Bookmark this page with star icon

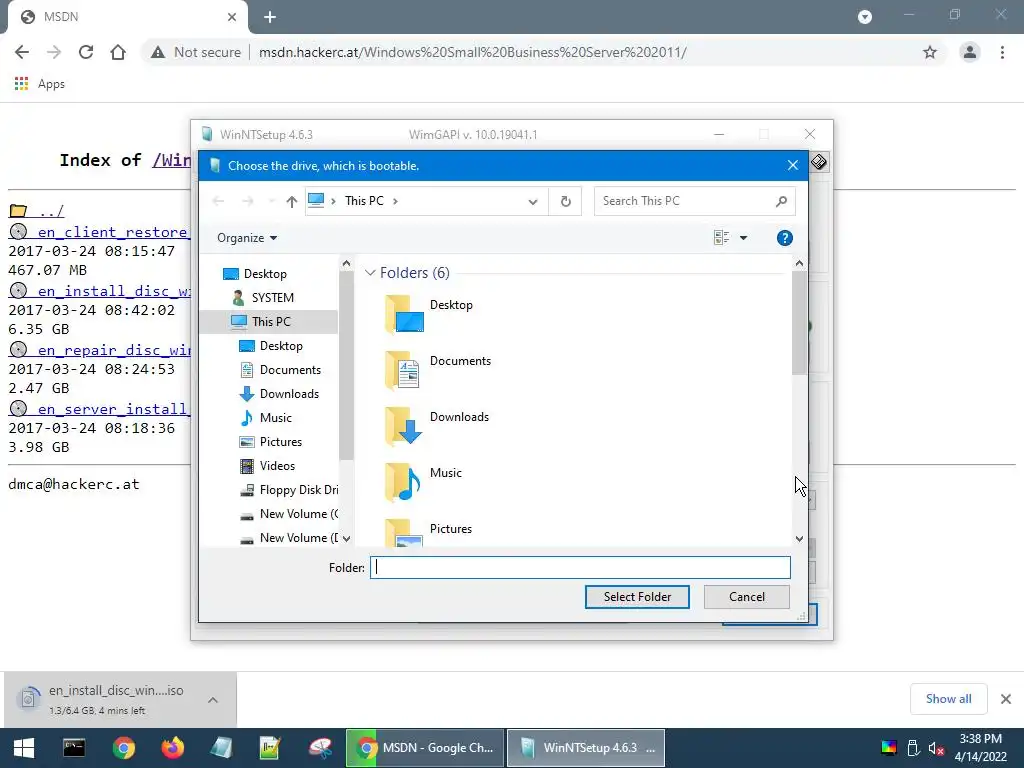(x=930, y=52)
